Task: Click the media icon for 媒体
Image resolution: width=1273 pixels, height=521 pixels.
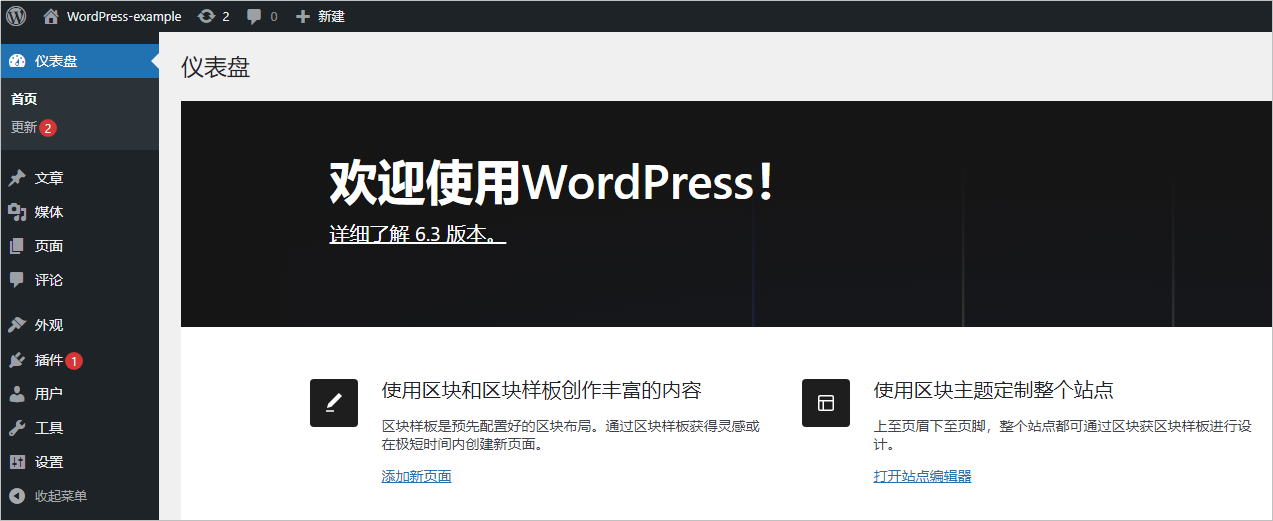Action: click(17, 212)
